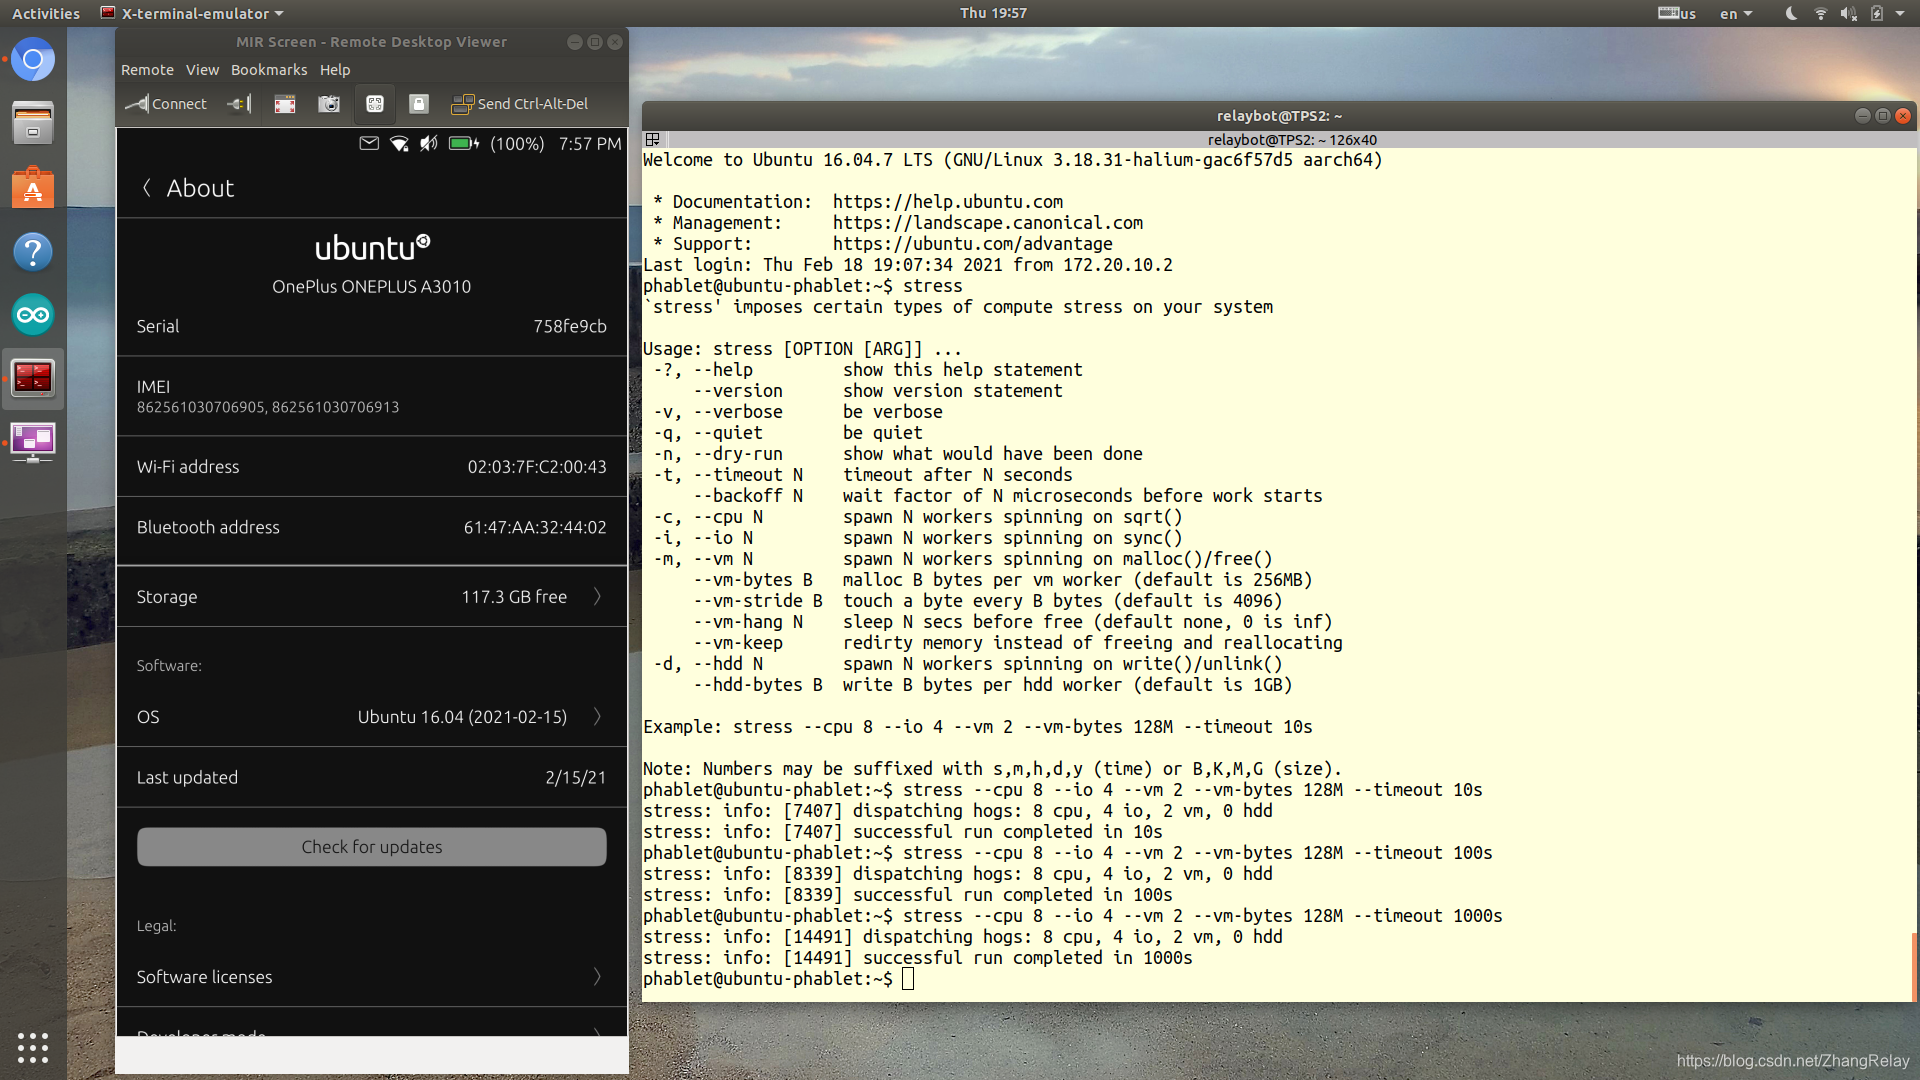Toggle the view-only lock icon
This screenshot has width=1920, height=1080.
point(419,104)
